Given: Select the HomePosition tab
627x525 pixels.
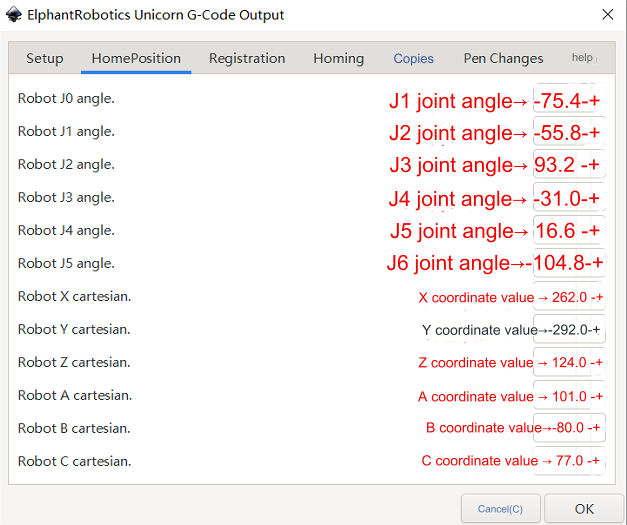Looking at the screenshot, I should (136, 58).
